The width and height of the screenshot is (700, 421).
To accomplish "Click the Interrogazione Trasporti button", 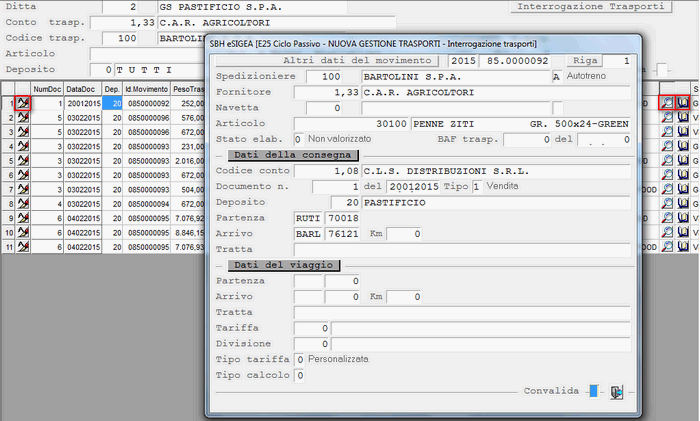I will click(591, 7).
